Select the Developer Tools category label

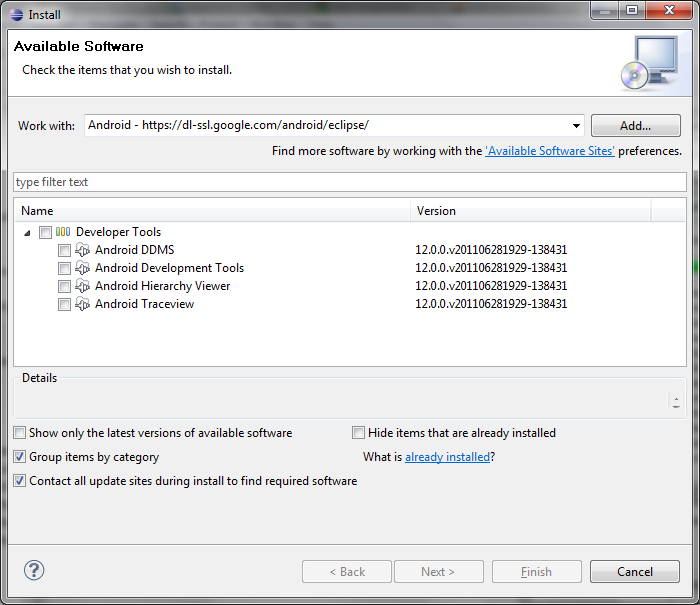click(118, 232)
